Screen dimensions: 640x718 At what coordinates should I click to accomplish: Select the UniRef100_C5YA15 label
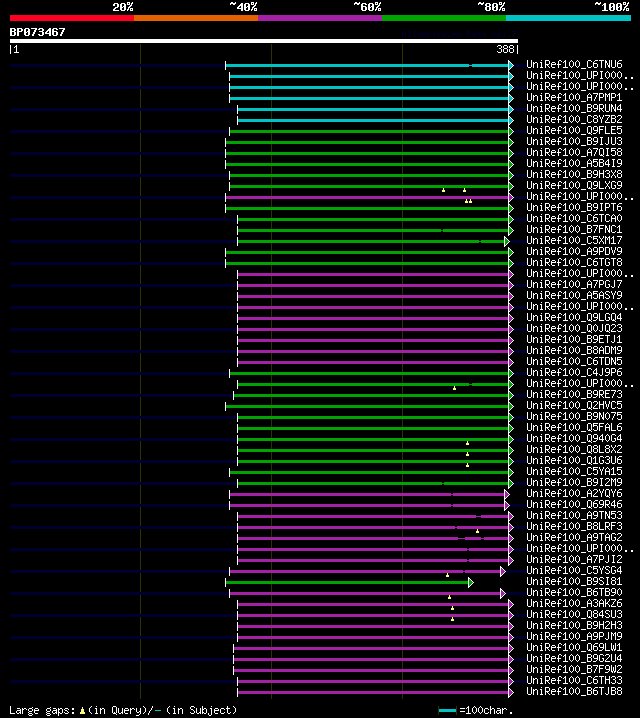(x=574, y=471)
